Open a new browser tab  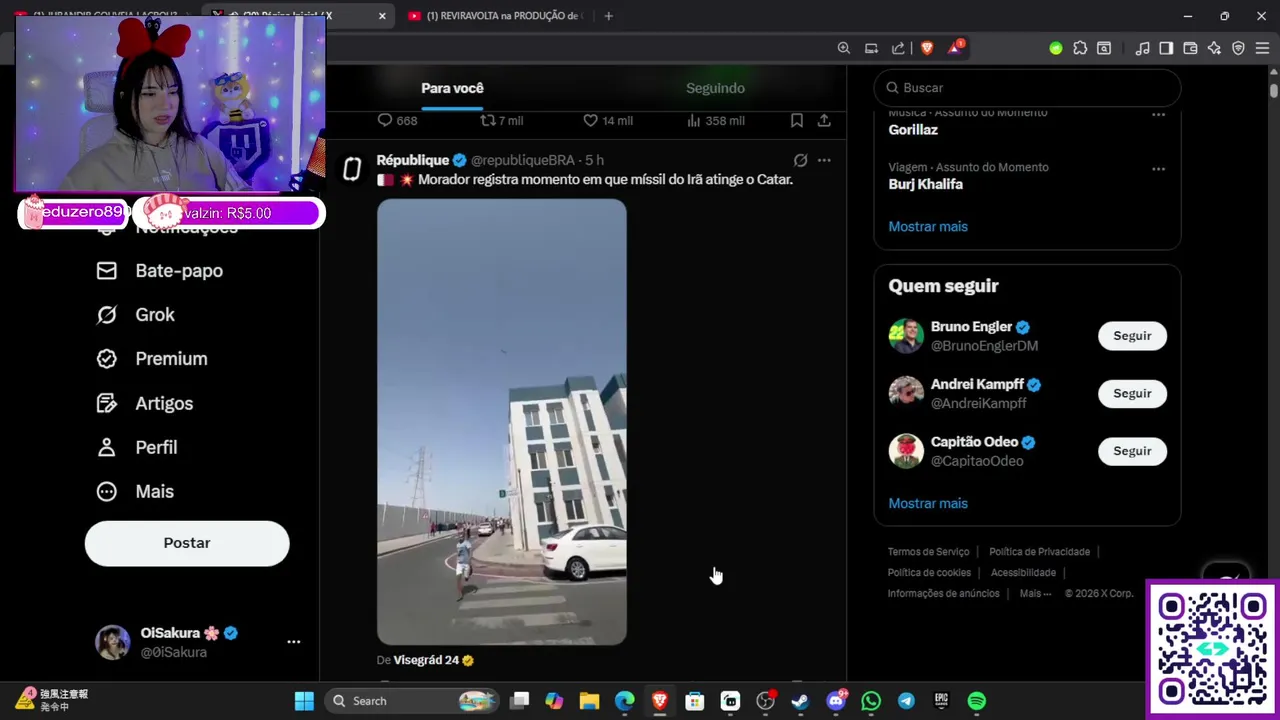(608, 16)
